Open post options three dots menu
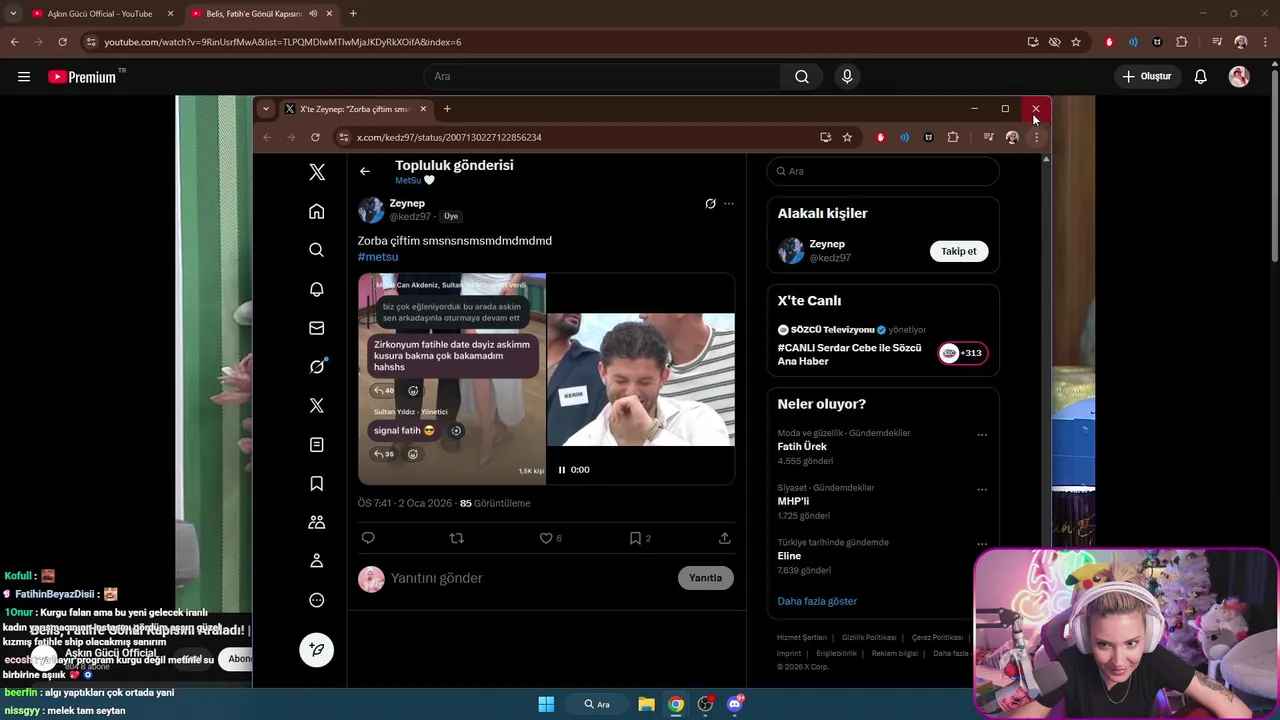 click(729, 204)
